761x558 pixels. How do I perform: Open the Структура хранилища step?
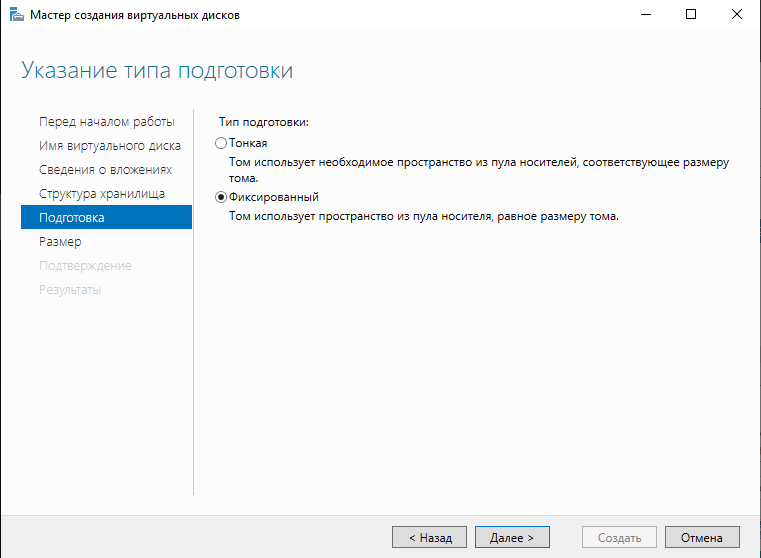[x=102, y=194]
